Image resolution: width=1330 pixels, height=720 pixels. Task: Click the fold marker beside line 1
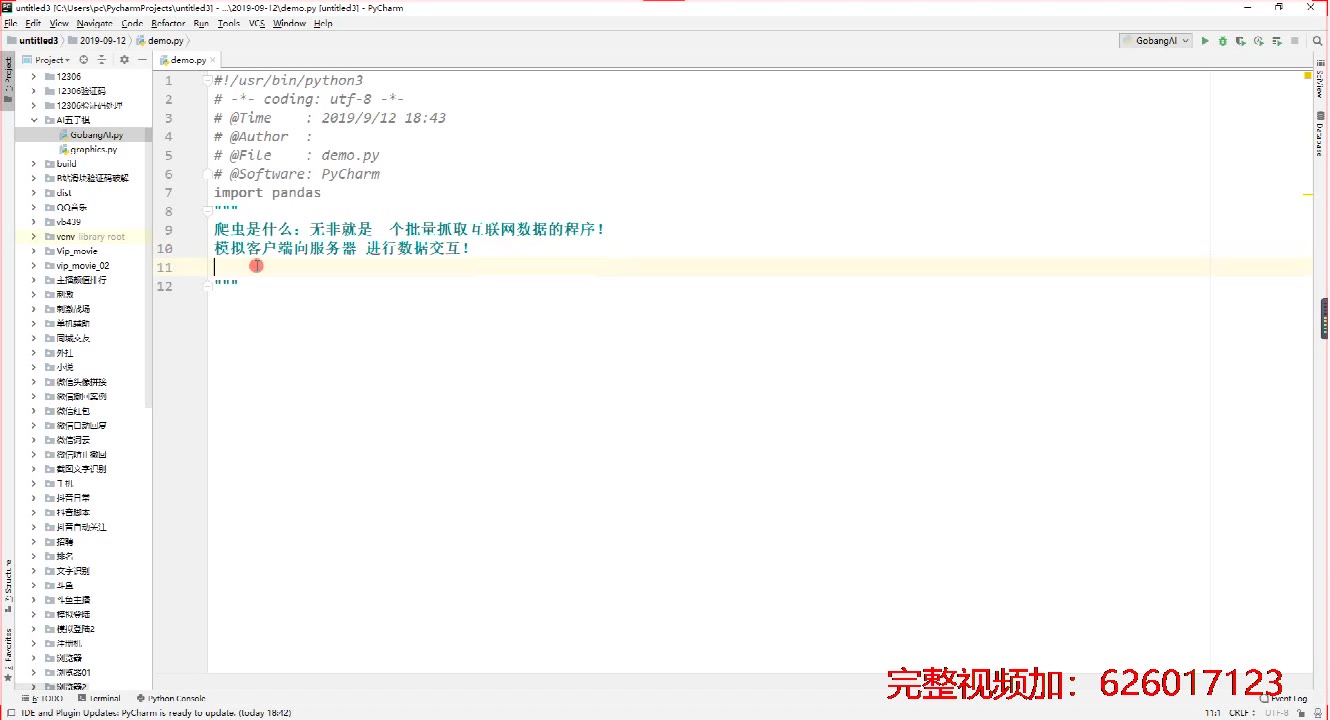tap(207, 80)
